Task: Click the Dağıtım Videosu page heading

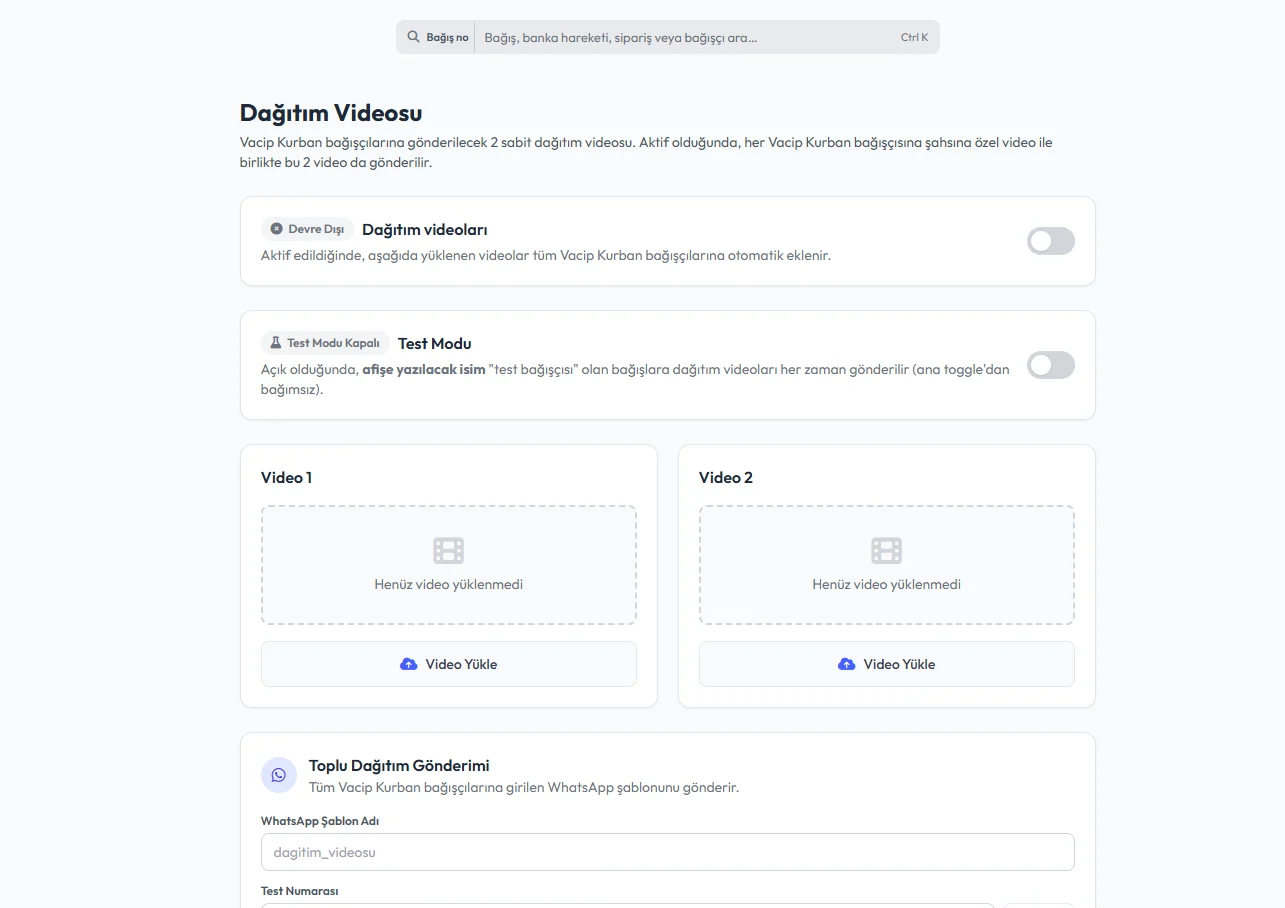Action: 331,113
